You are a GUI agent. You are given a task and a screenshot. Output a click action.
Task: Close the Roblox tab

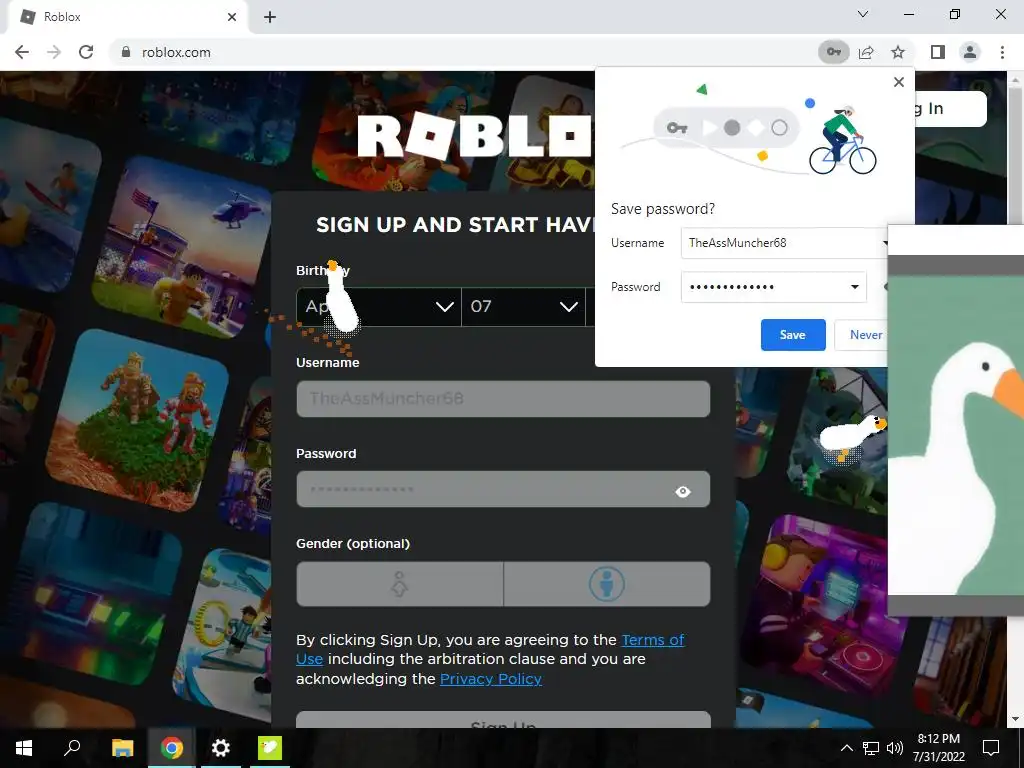pyautogui.click(x=232, y=17)
